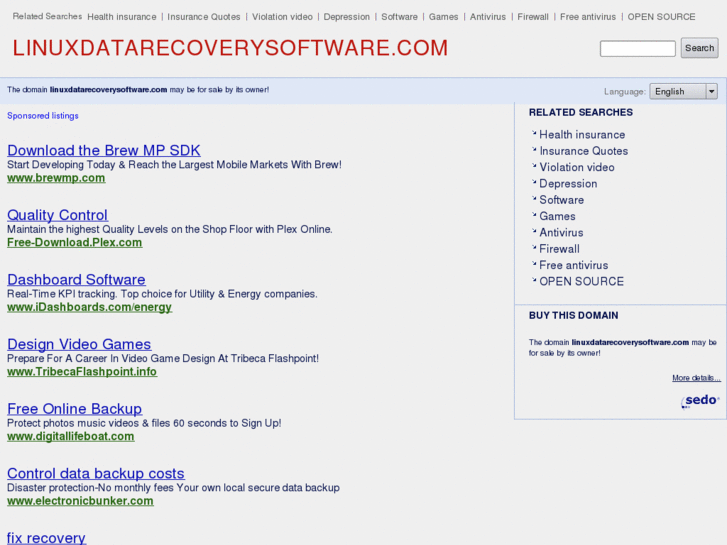The width and height of the screenshot is (727, 545).
Task: Select Antivirus in sidebar list
Action: click(561, 233)
